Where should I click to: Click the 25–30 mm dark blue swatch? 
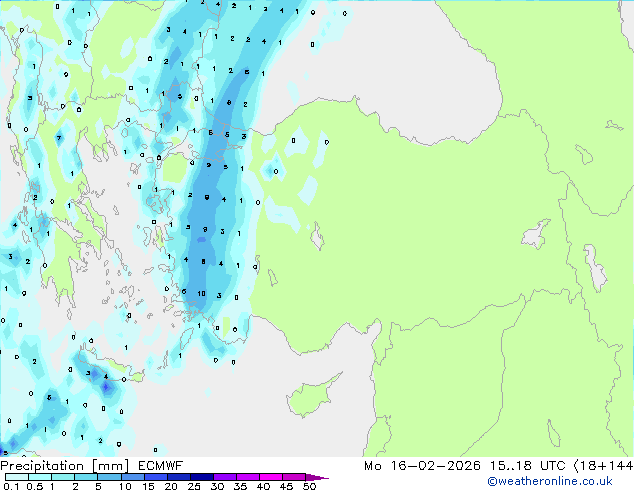201,477
